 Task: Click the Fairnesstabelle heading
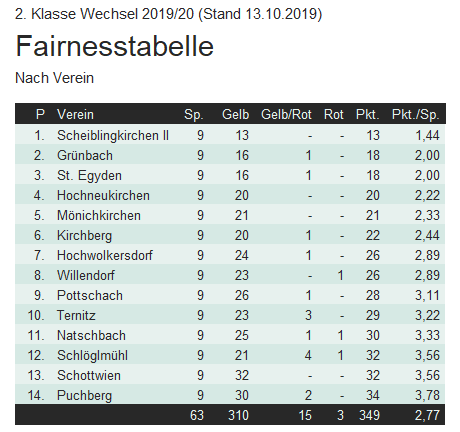coord(115,46)
